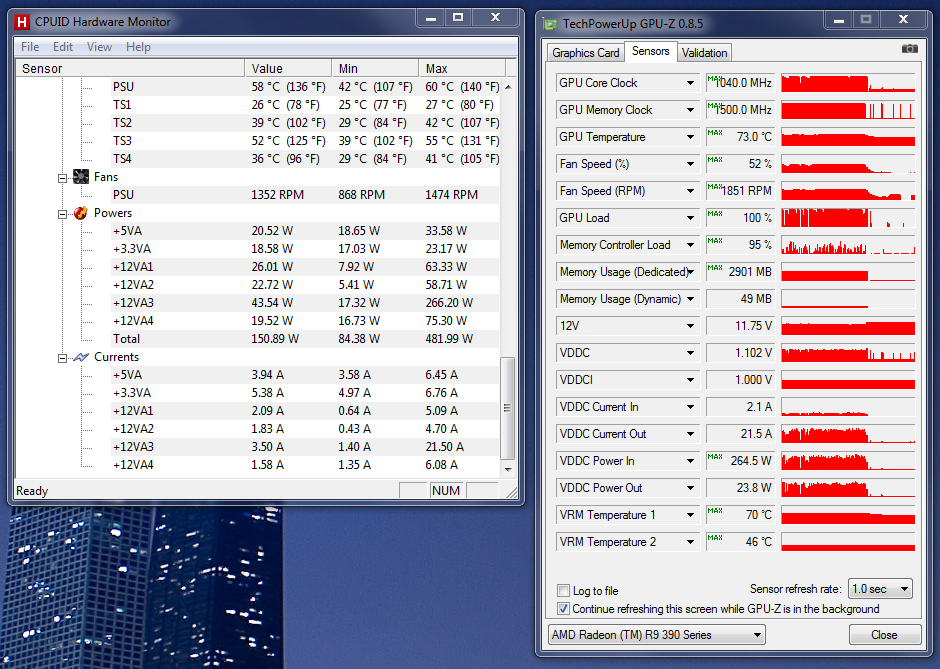Select the Sensors tab in GPU-Z
940x669 pixels.
point(650,52)
